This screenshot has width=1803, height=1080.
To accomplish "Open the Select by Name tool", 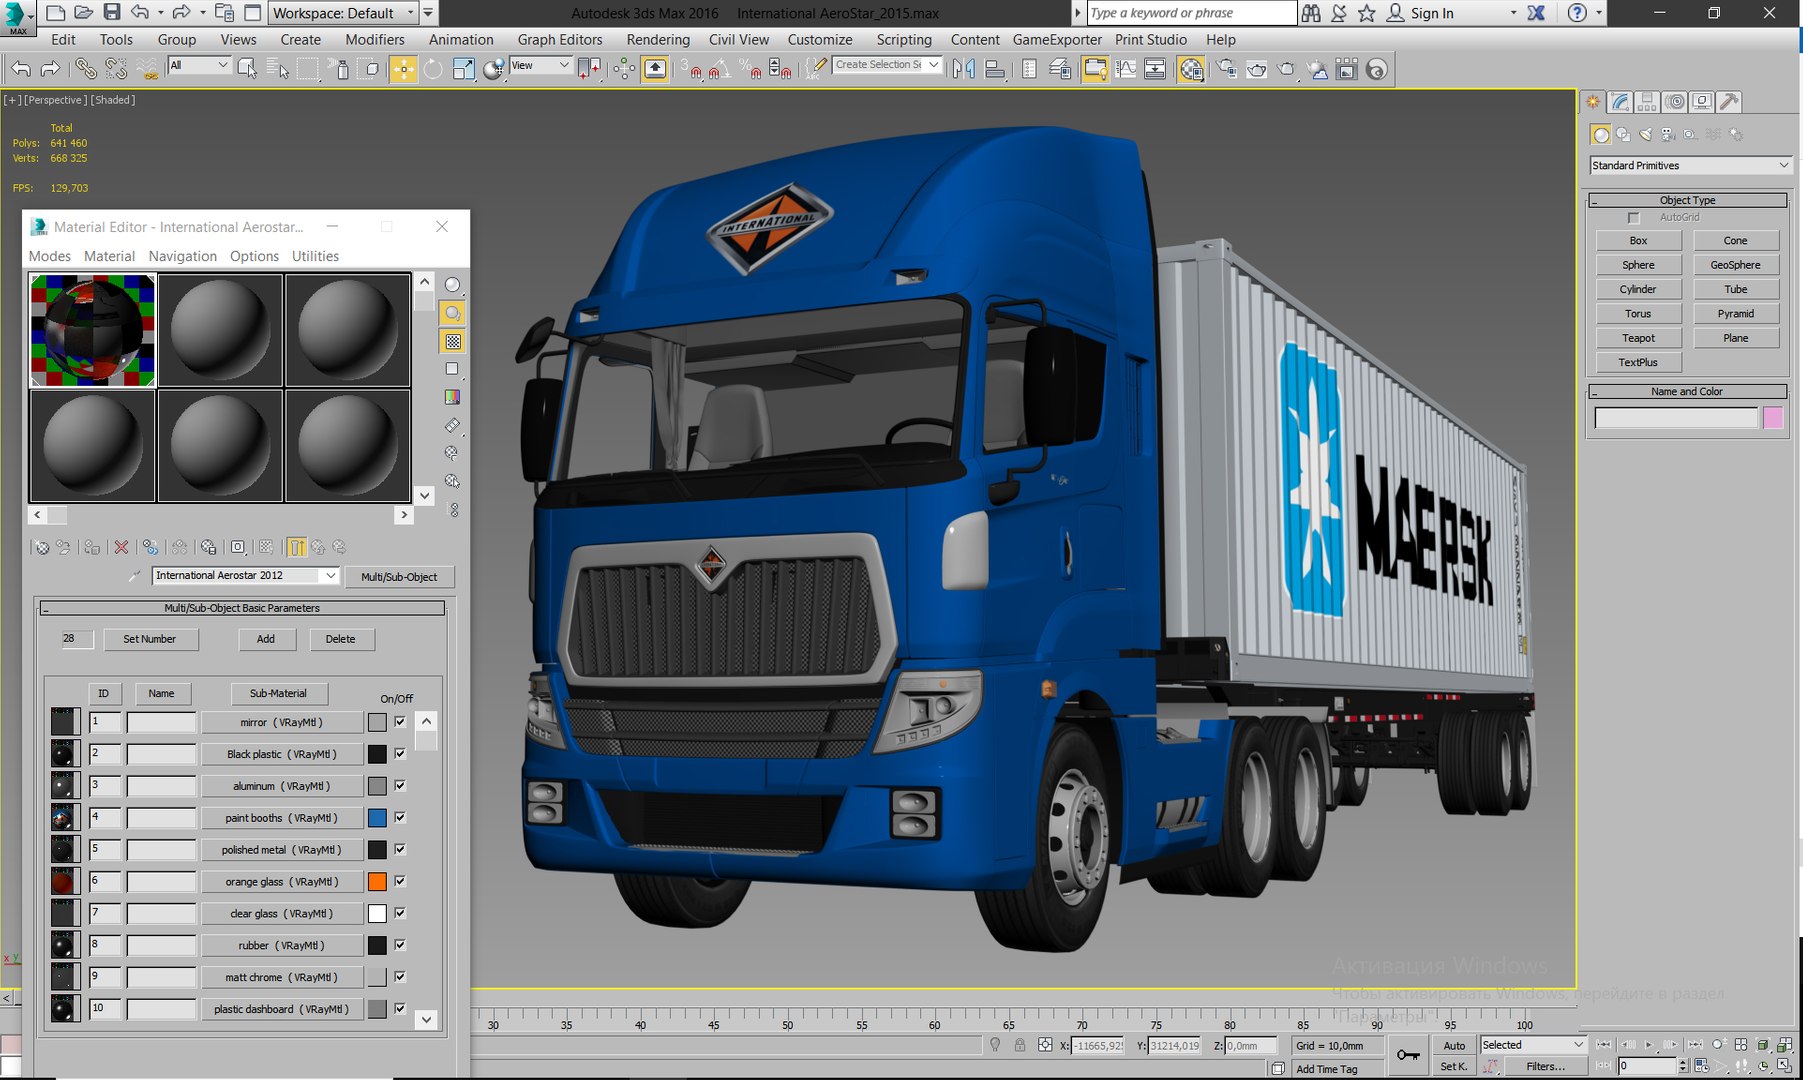I will coord(278,69).
